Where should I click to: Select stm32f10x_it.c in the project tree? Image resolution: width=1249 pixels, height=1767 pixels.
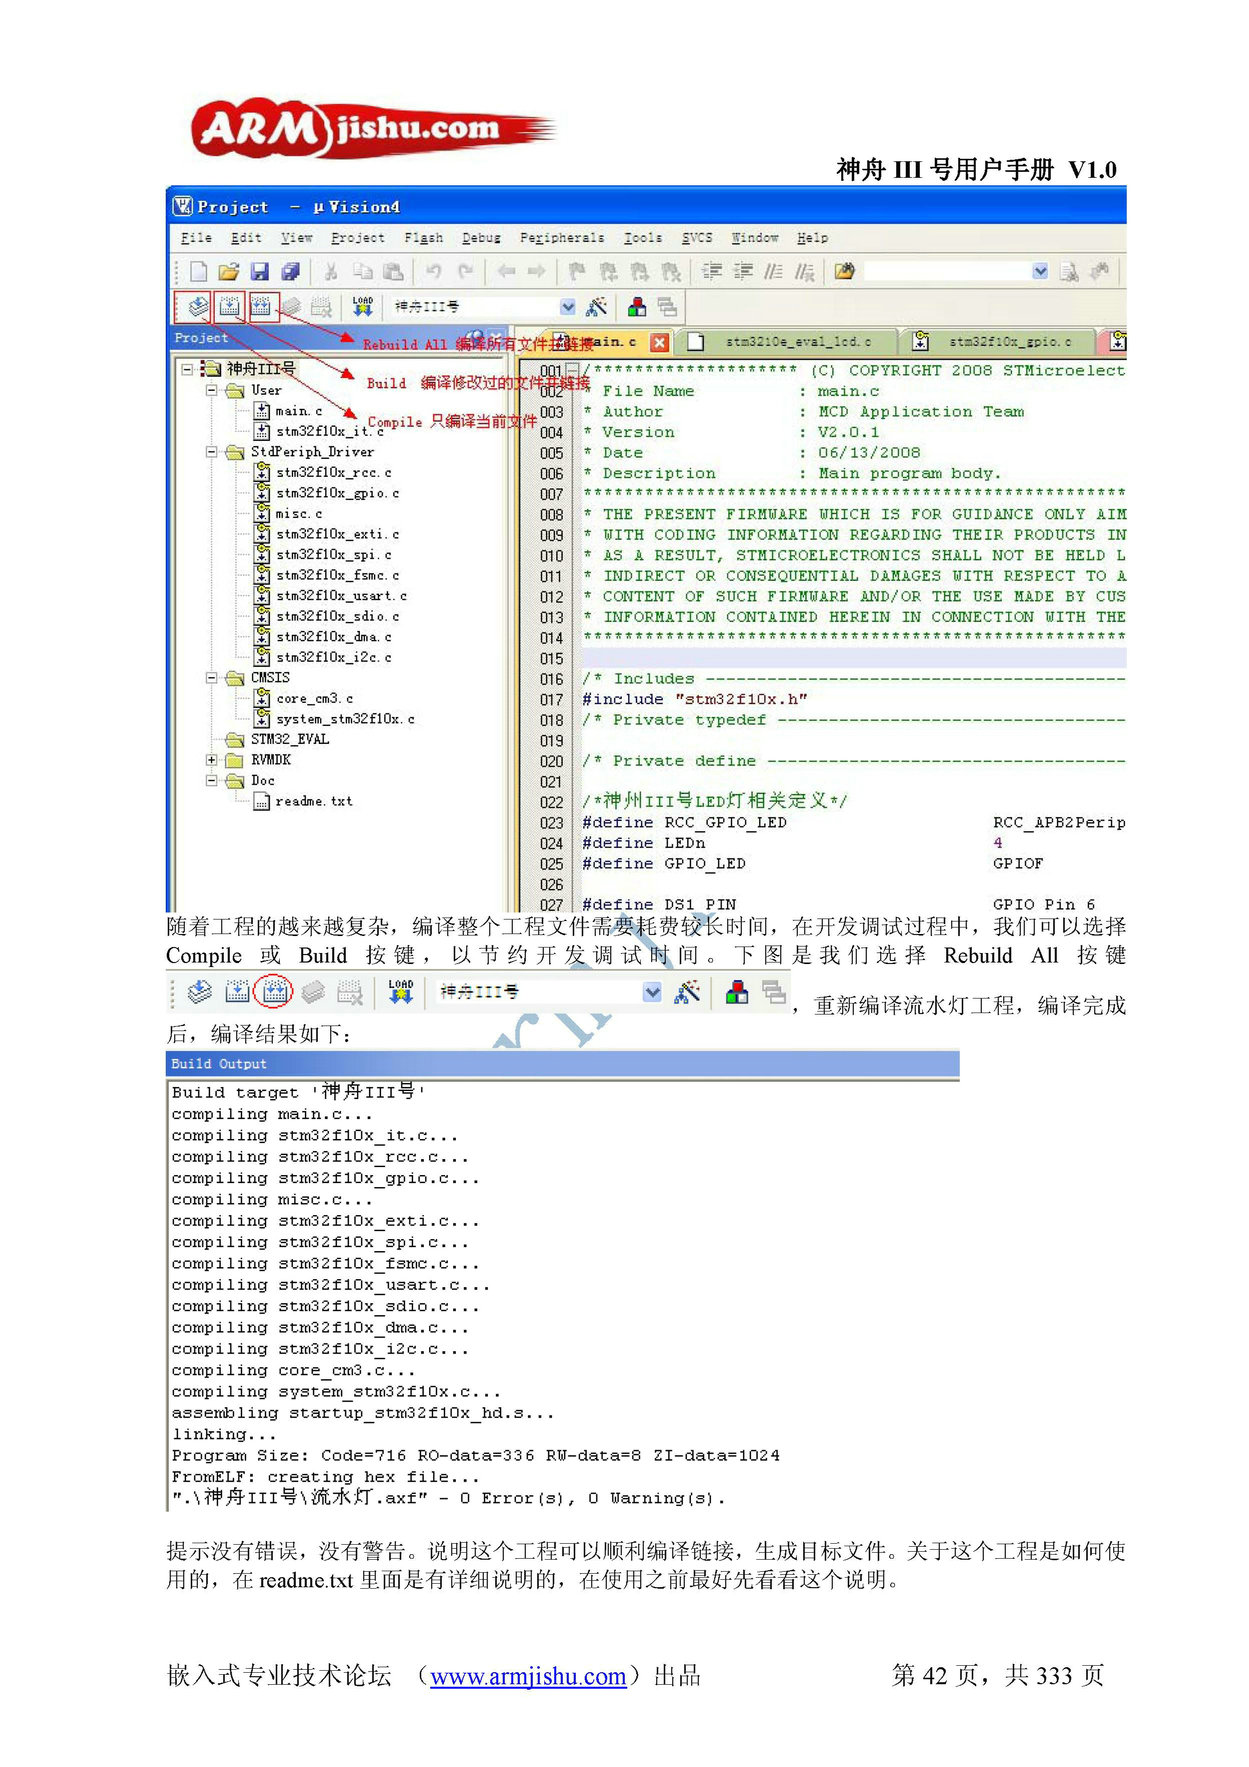(330, 431)
